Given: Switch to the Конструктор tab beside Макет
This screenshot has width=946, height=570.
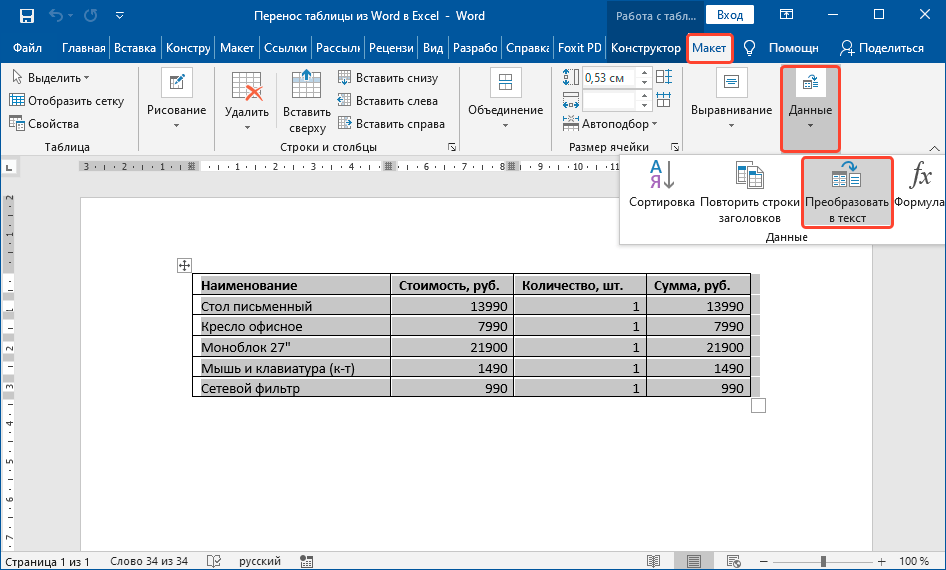Looking at the screenshot, I should pyautogui.click(x=645, y=48).
